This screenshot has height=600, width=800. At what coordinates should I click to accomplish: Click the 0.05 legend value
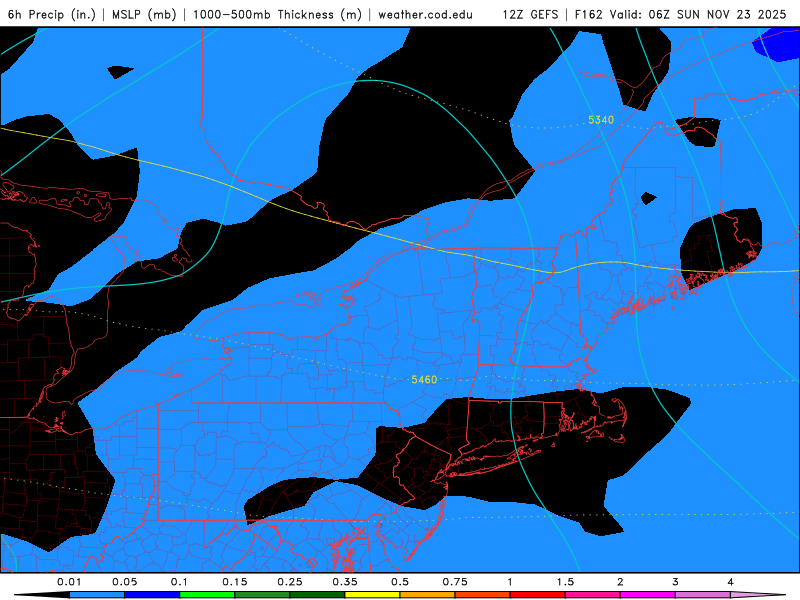point(124,582)
